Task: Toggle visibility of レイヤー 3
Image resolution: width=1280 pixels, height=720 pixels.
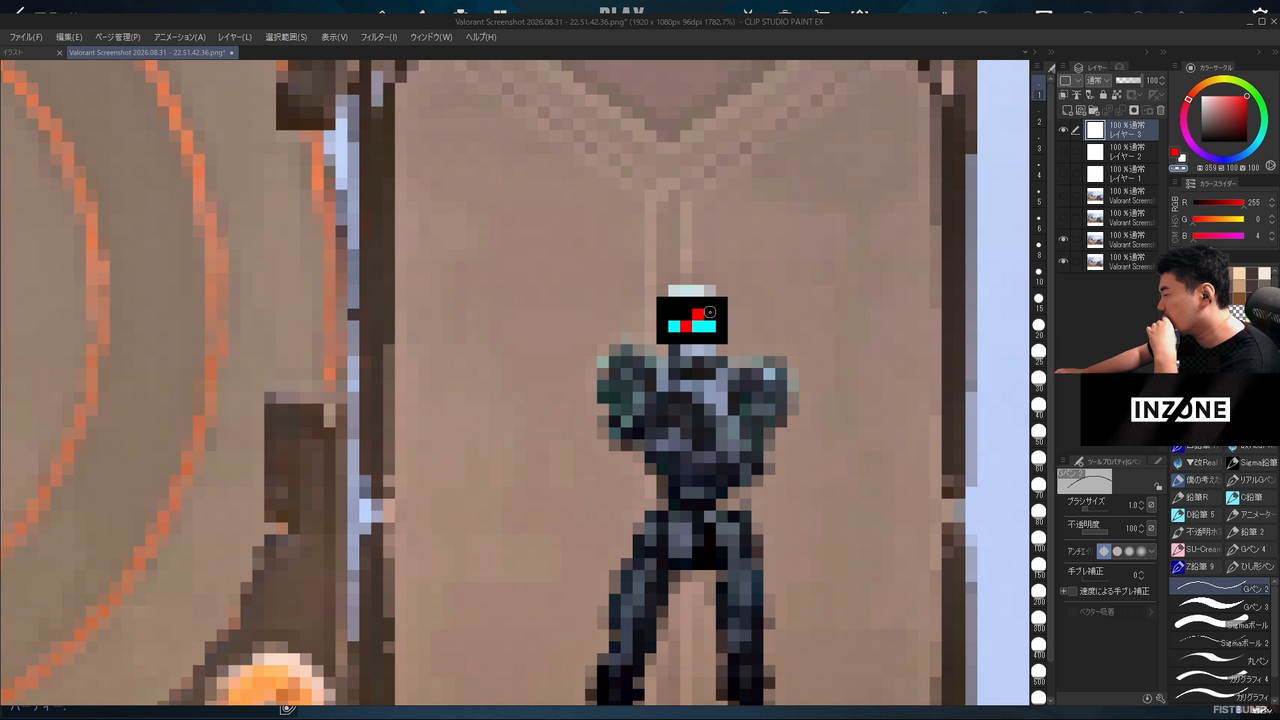Action: (1063, 130)
